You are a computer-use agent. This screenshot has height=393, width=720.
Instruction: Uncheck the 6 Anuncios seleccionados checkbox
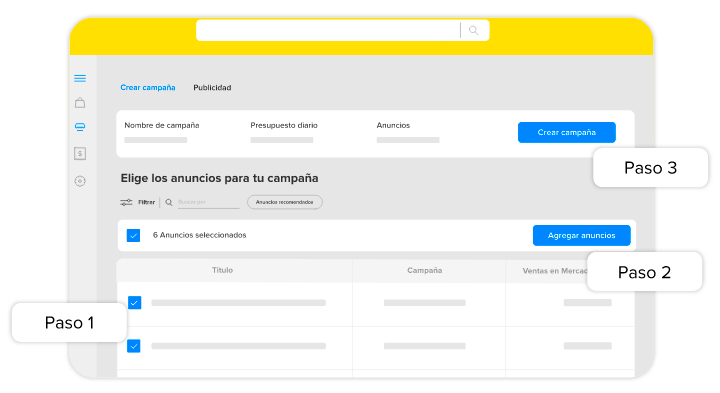click(133, 235)
